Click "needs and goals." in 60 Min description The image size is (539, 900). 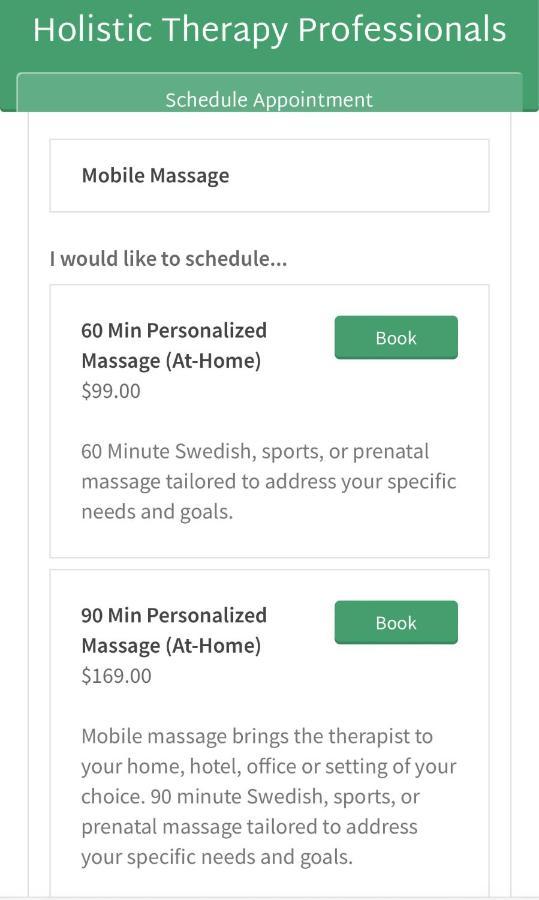157,511
